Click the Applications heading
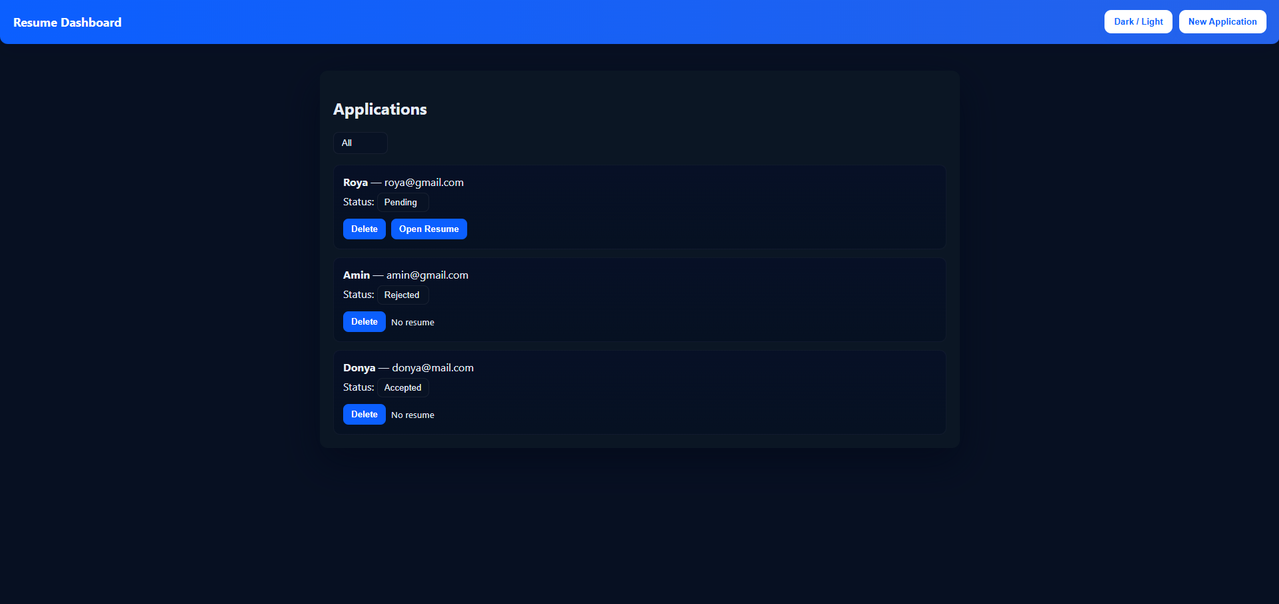The height and width of the screenshot is (604, 1279). click(380, 109)
